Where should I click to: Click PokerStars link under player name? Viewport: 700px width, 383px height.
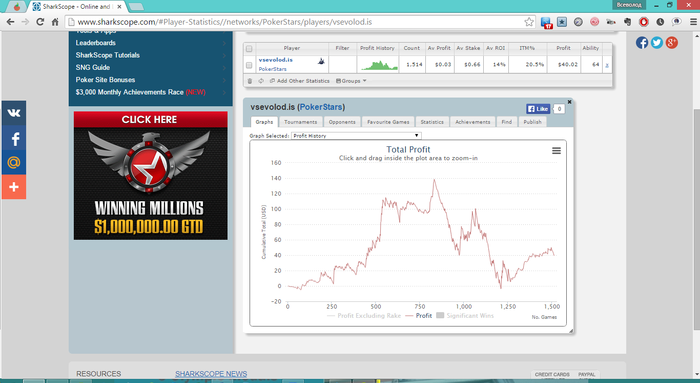click(x=272, y=69)
